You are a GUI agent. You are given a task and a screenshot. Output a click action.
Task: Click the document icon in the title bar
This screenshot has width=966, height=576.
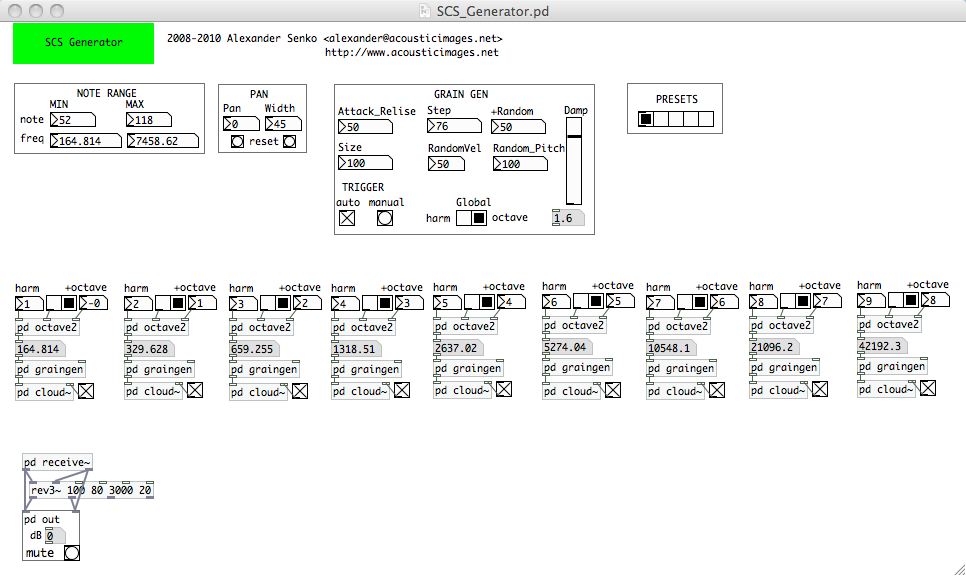(x=427, y=10)
